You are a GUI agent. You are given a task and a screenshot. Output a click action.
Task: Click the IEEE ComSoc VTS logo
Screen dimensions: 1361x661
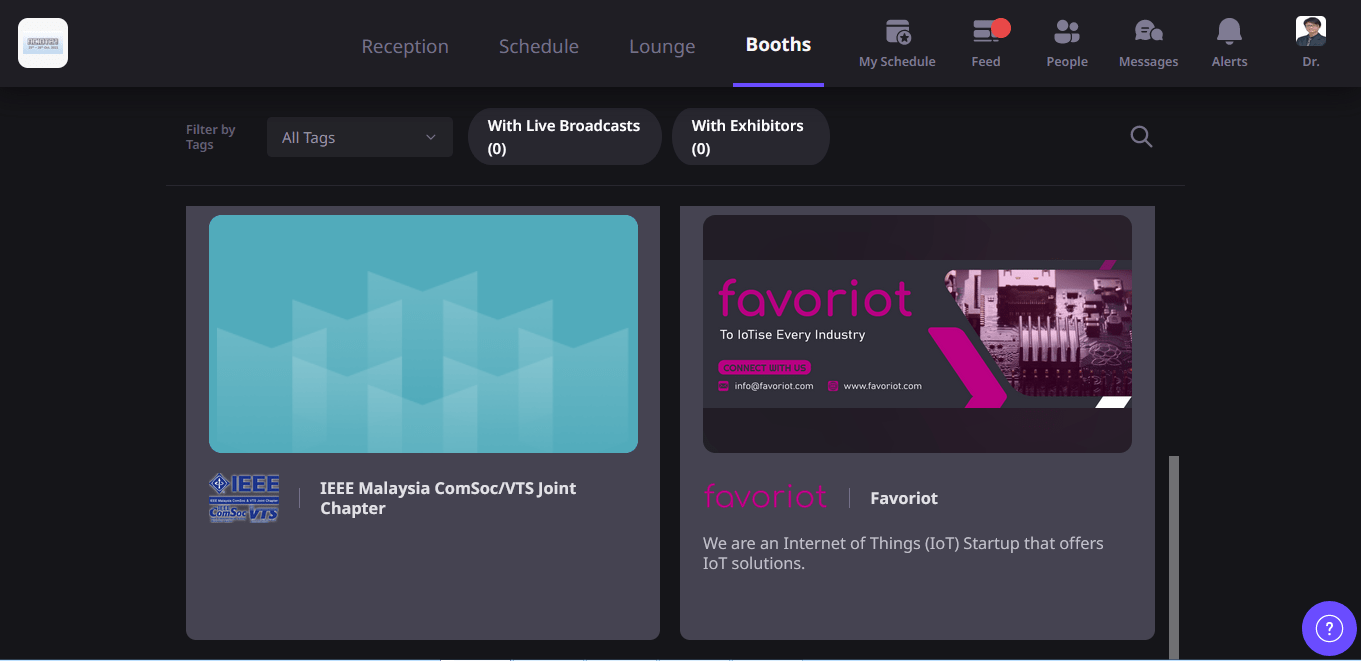[x=244, y=498]
